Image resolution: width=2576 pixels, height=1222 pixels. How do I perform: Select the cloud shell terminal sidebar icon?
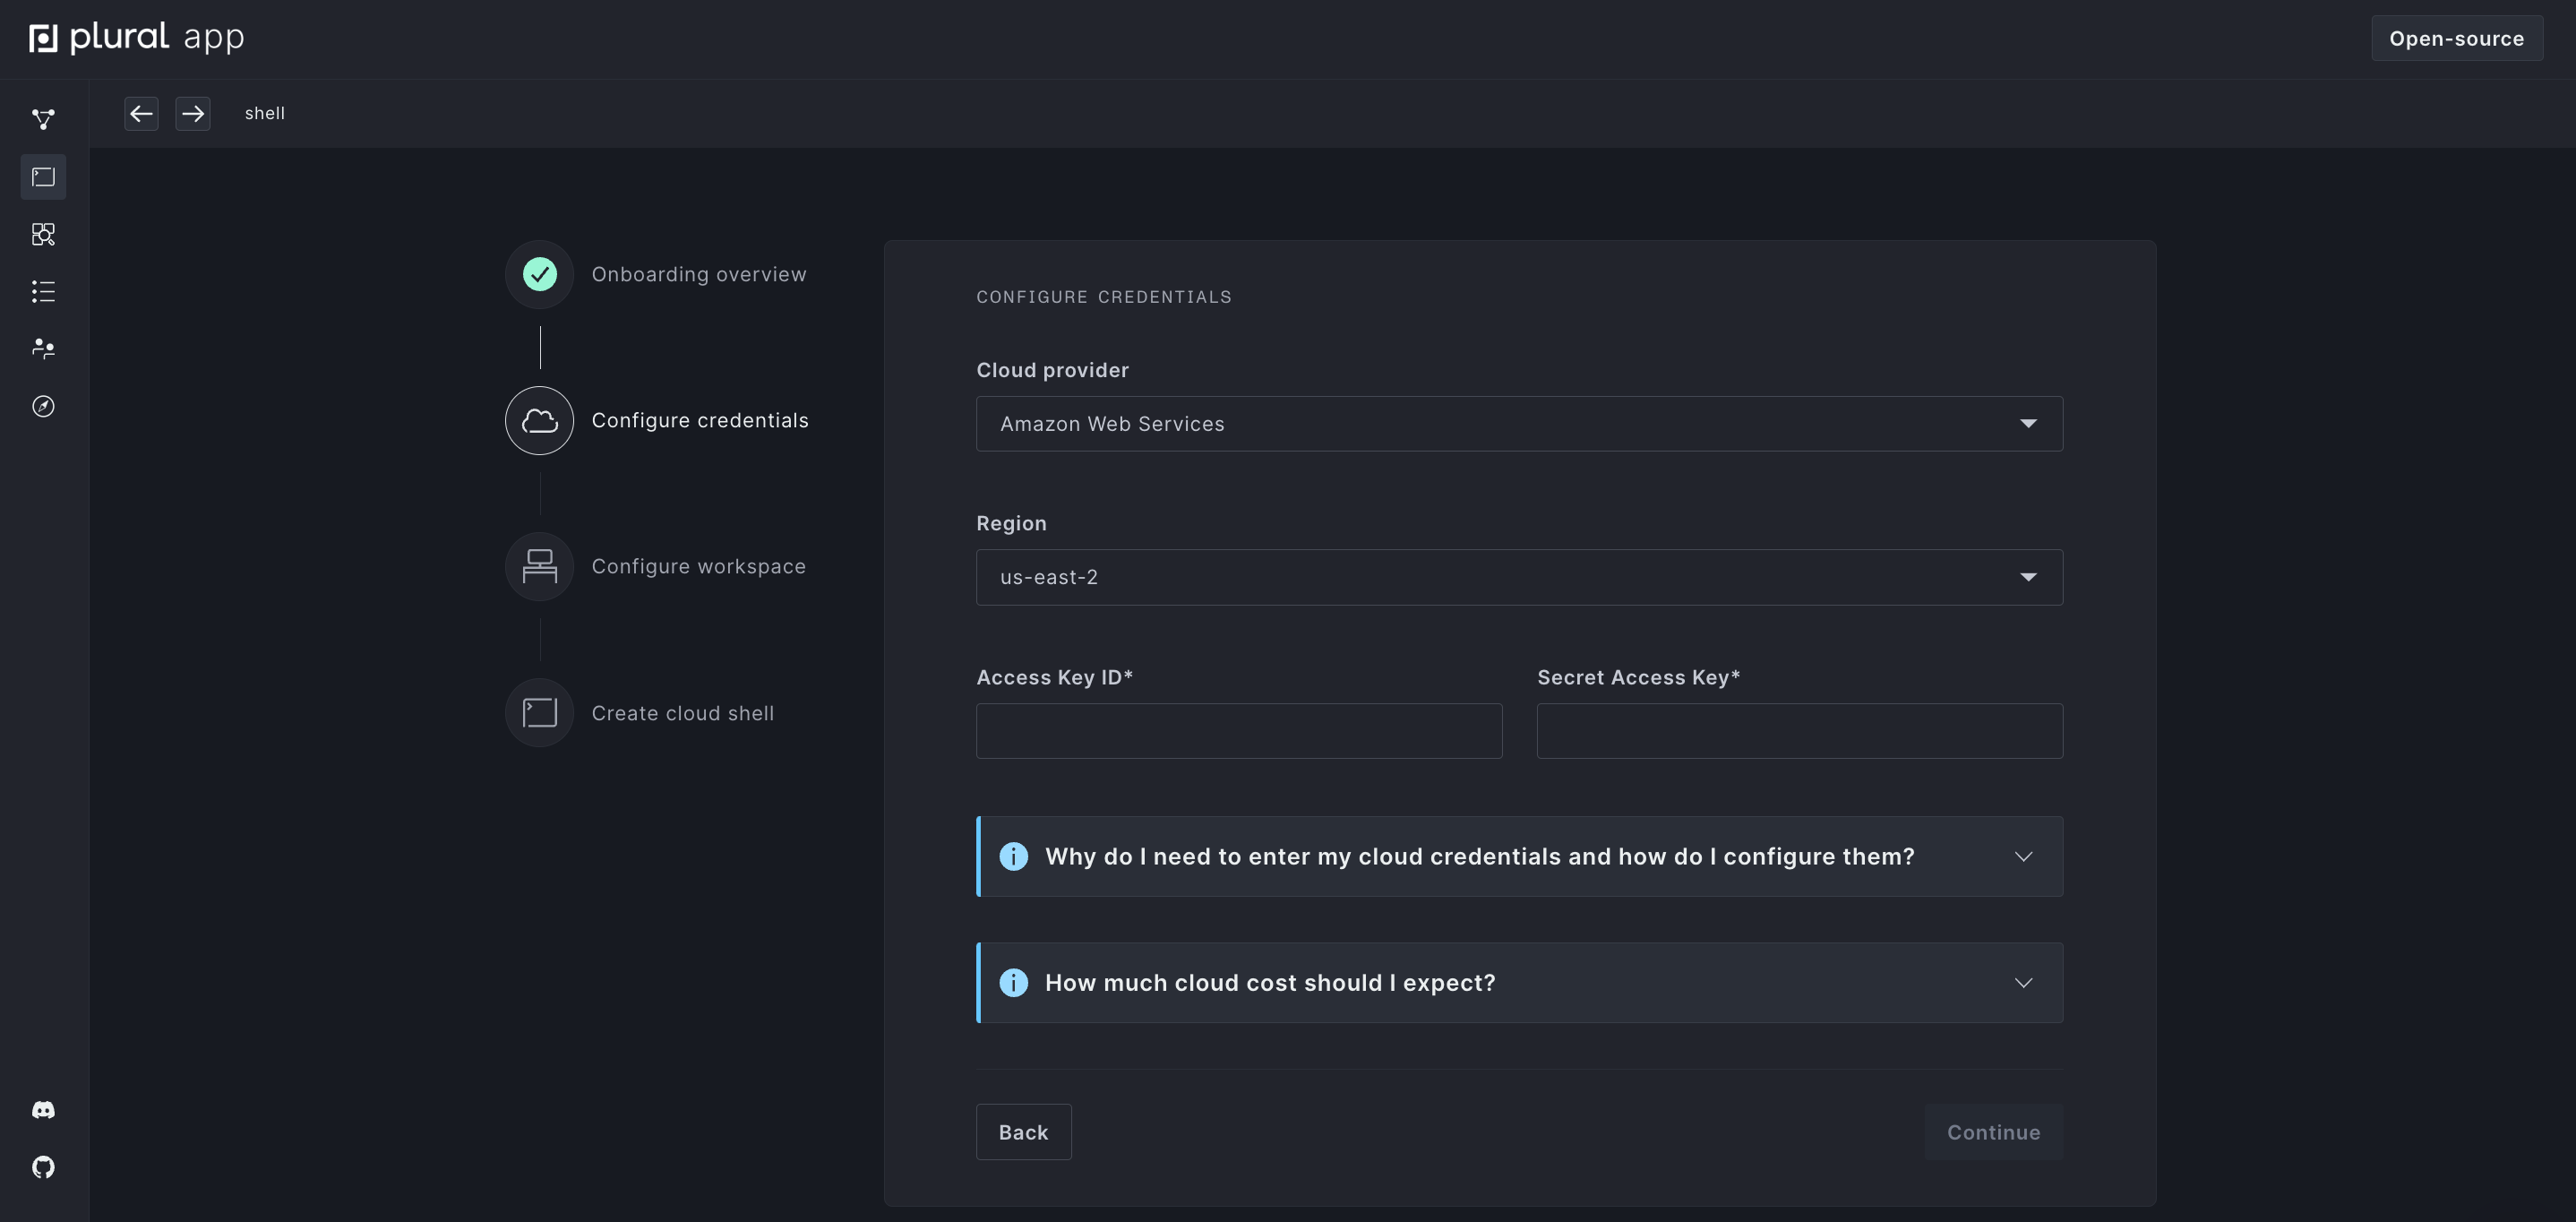pos(43,177)
